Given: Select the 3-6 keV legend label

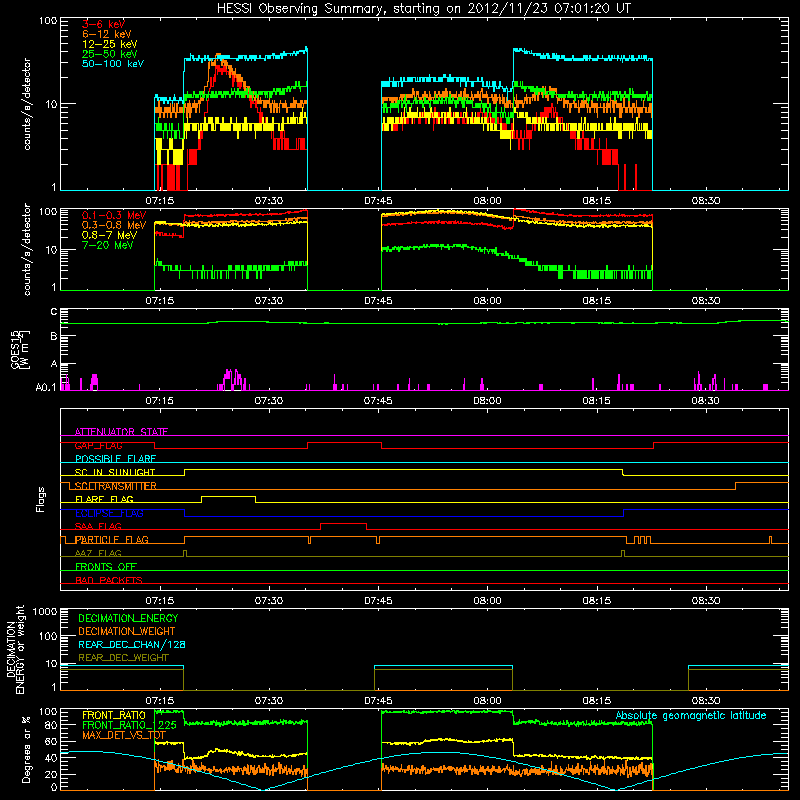Looking at the screenshot, I should 104,24.
